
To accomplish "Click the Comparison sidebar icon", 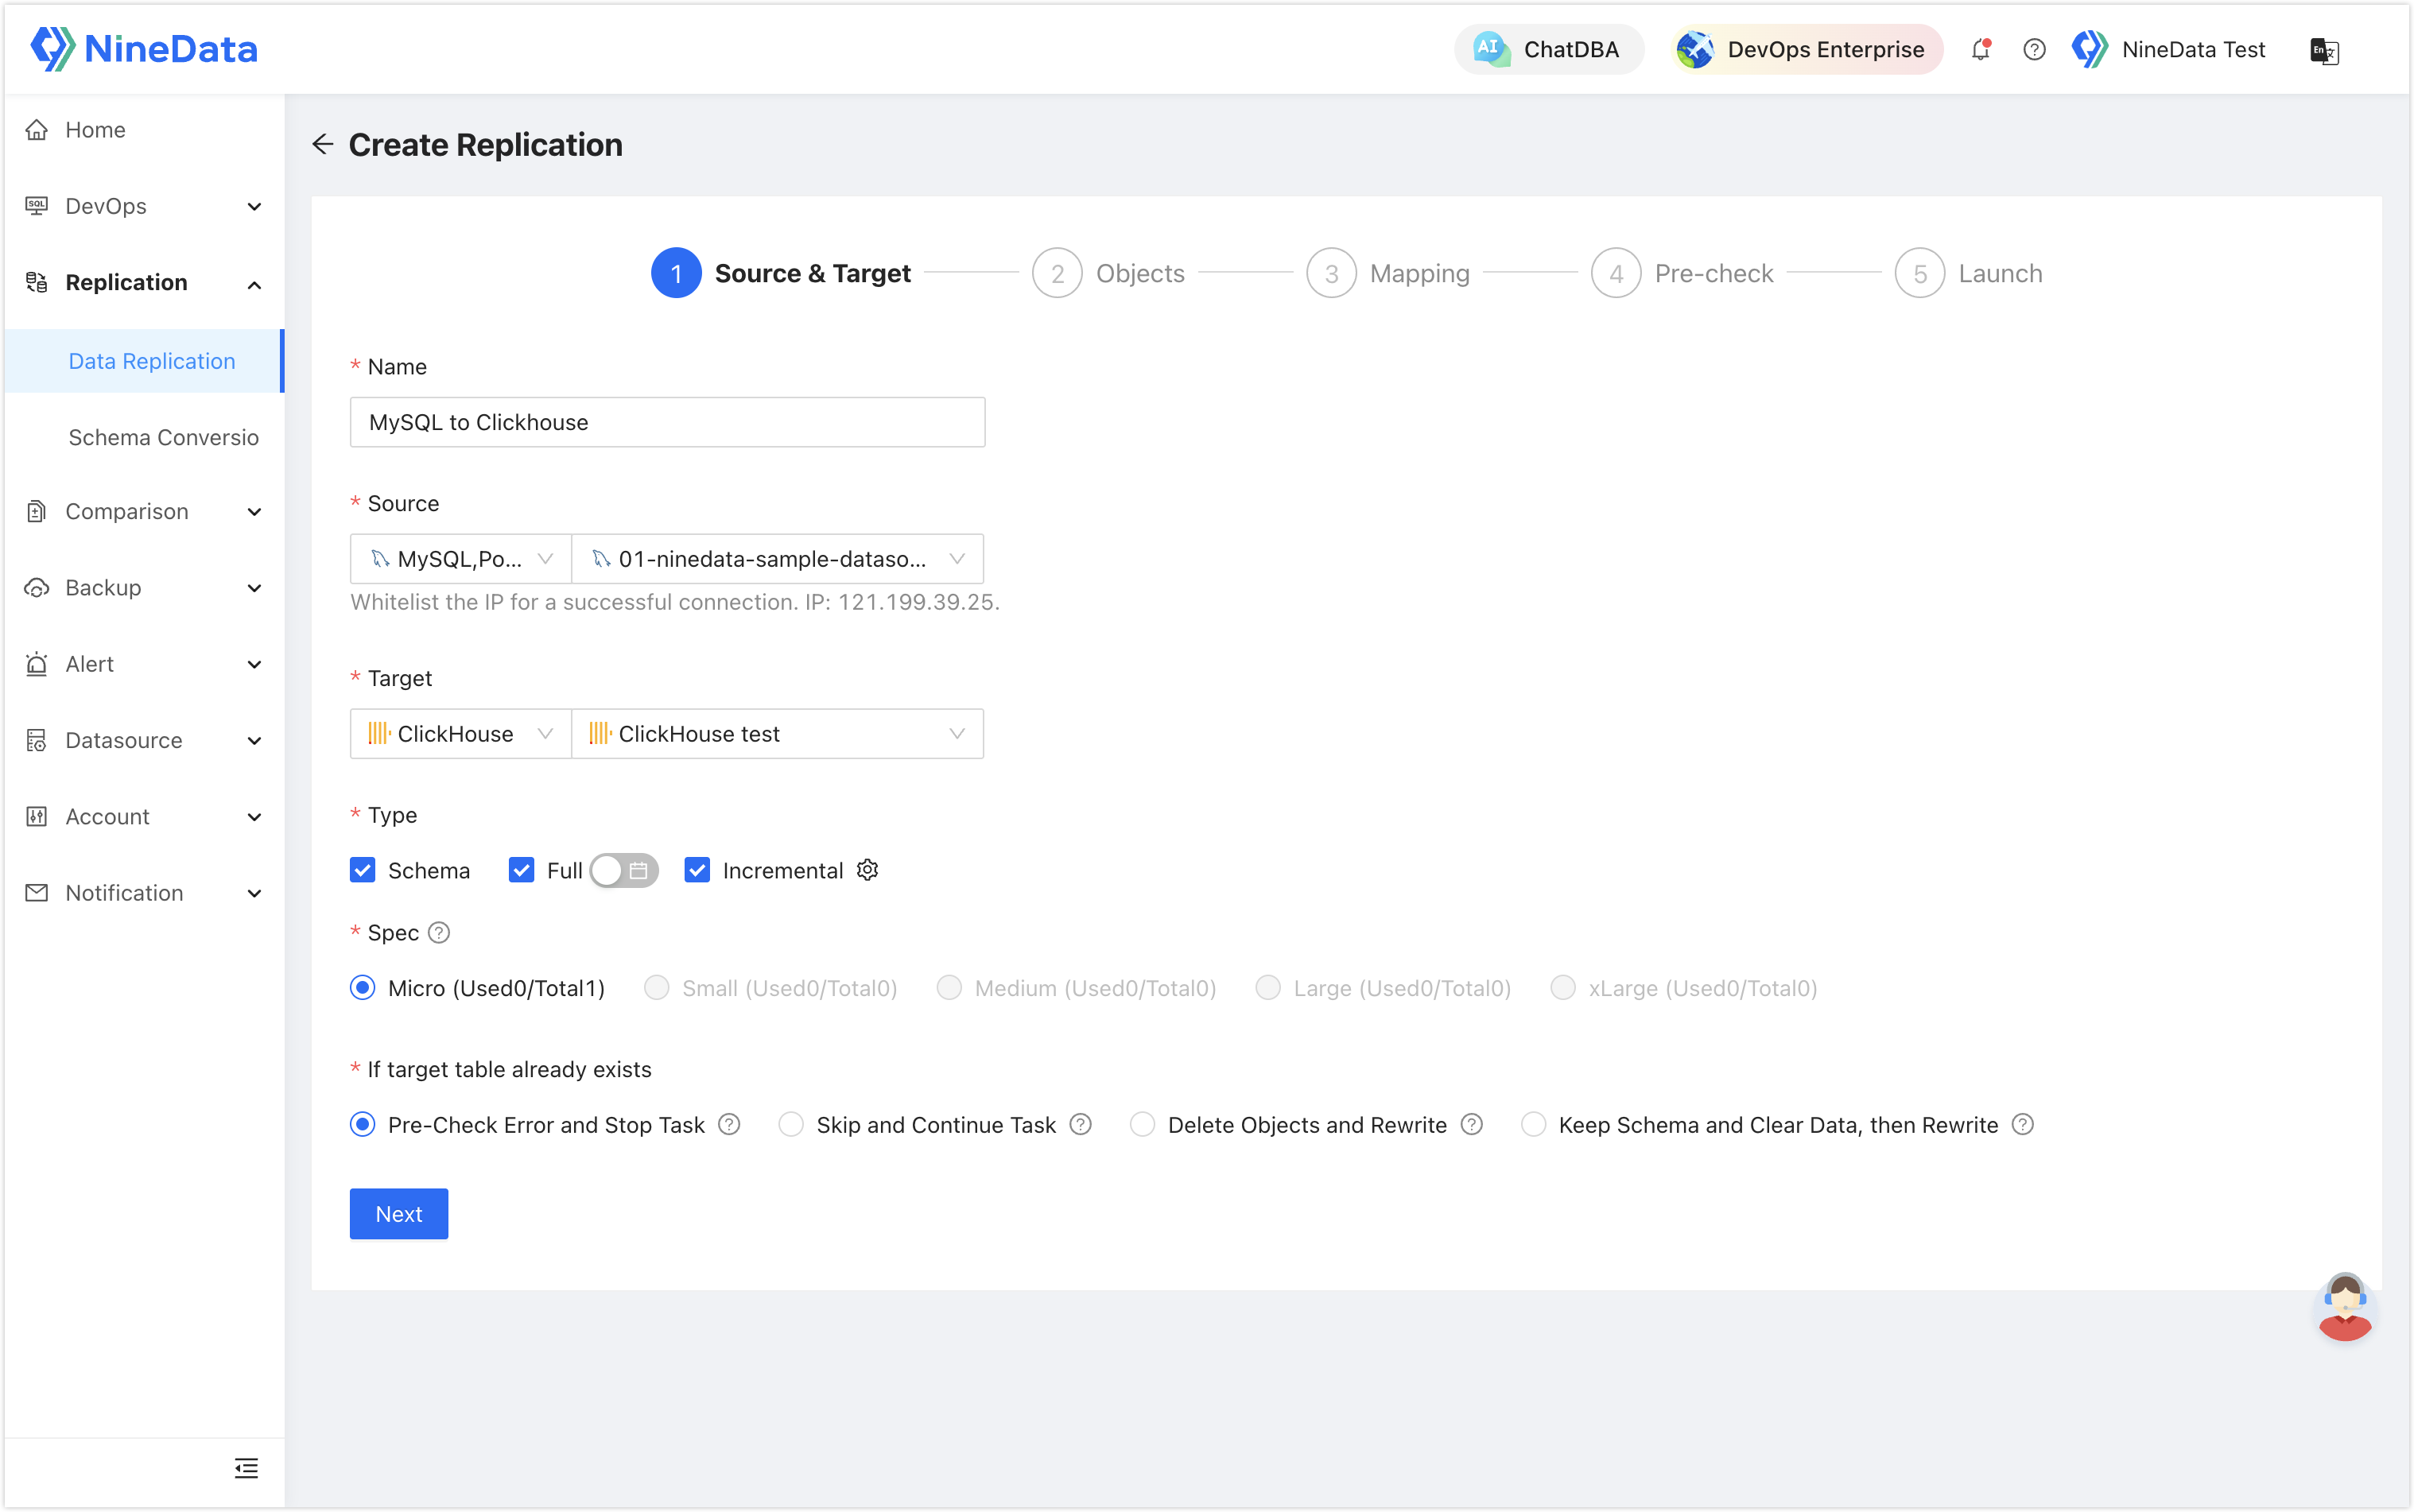I will [37, 511].
